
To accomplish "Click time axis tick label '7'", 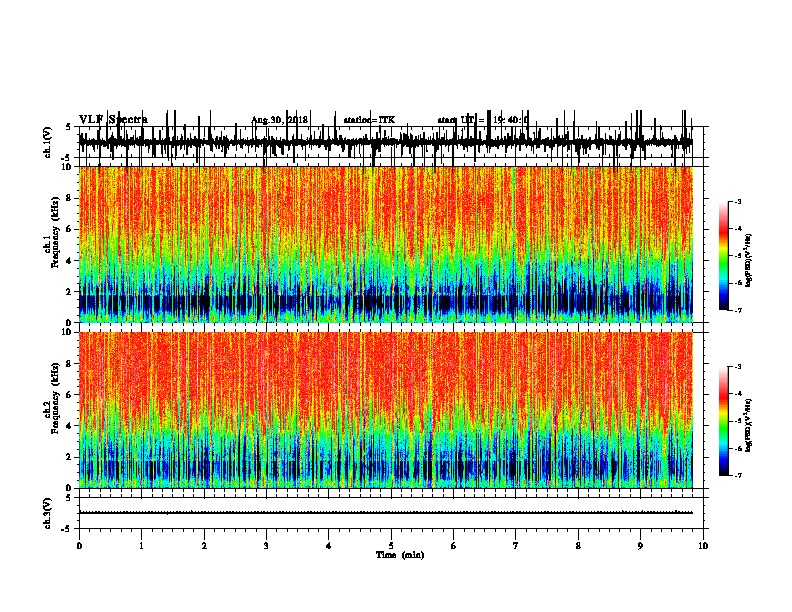I will (x=516, y=546).
